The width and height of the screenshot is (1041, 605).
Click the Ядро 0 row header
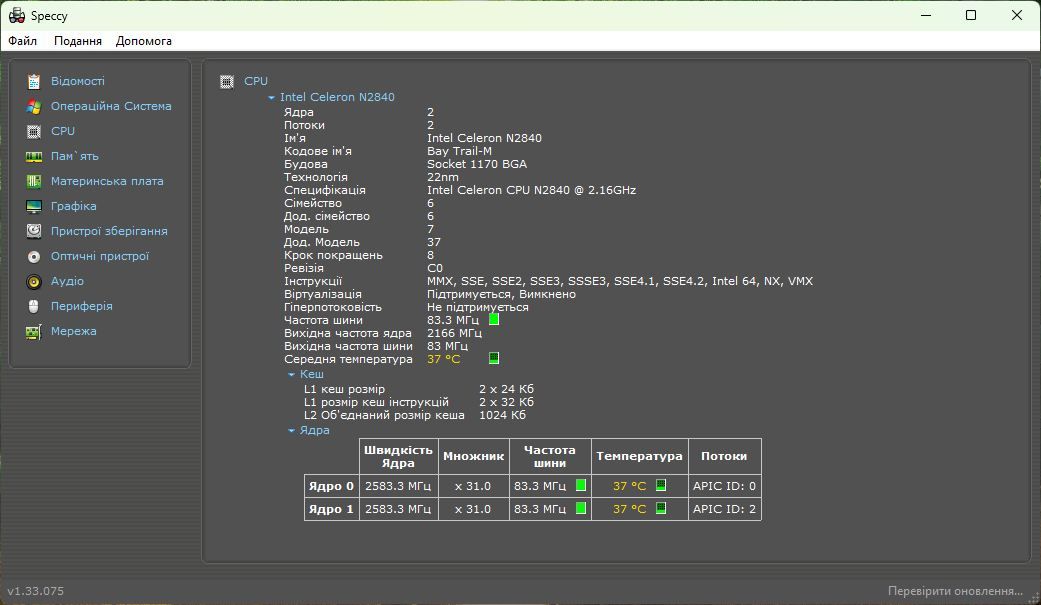(331, 486)
